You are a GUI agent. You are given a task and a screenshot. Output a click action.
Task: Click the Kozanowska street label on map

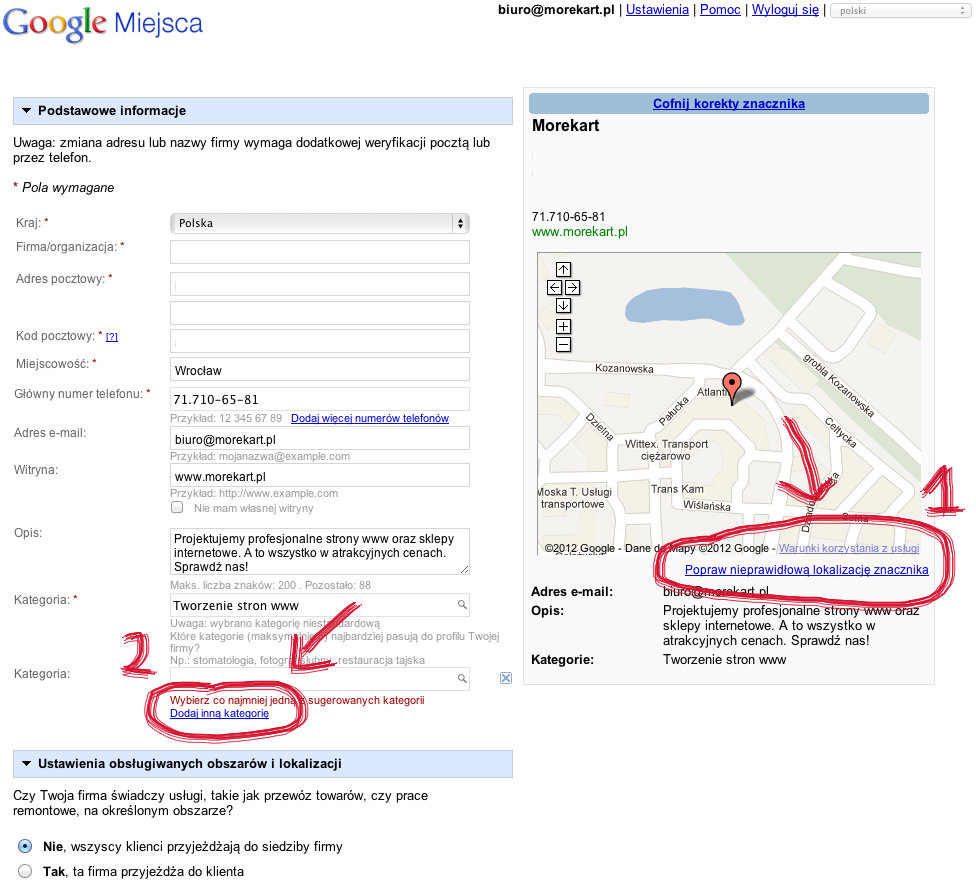(624, 369)
